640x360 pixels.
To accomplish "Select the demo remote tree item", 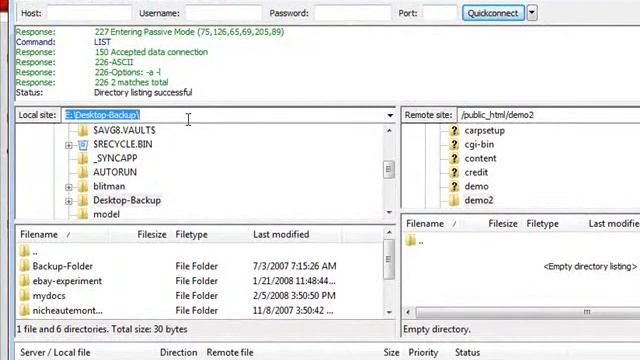I will point(476,187).
